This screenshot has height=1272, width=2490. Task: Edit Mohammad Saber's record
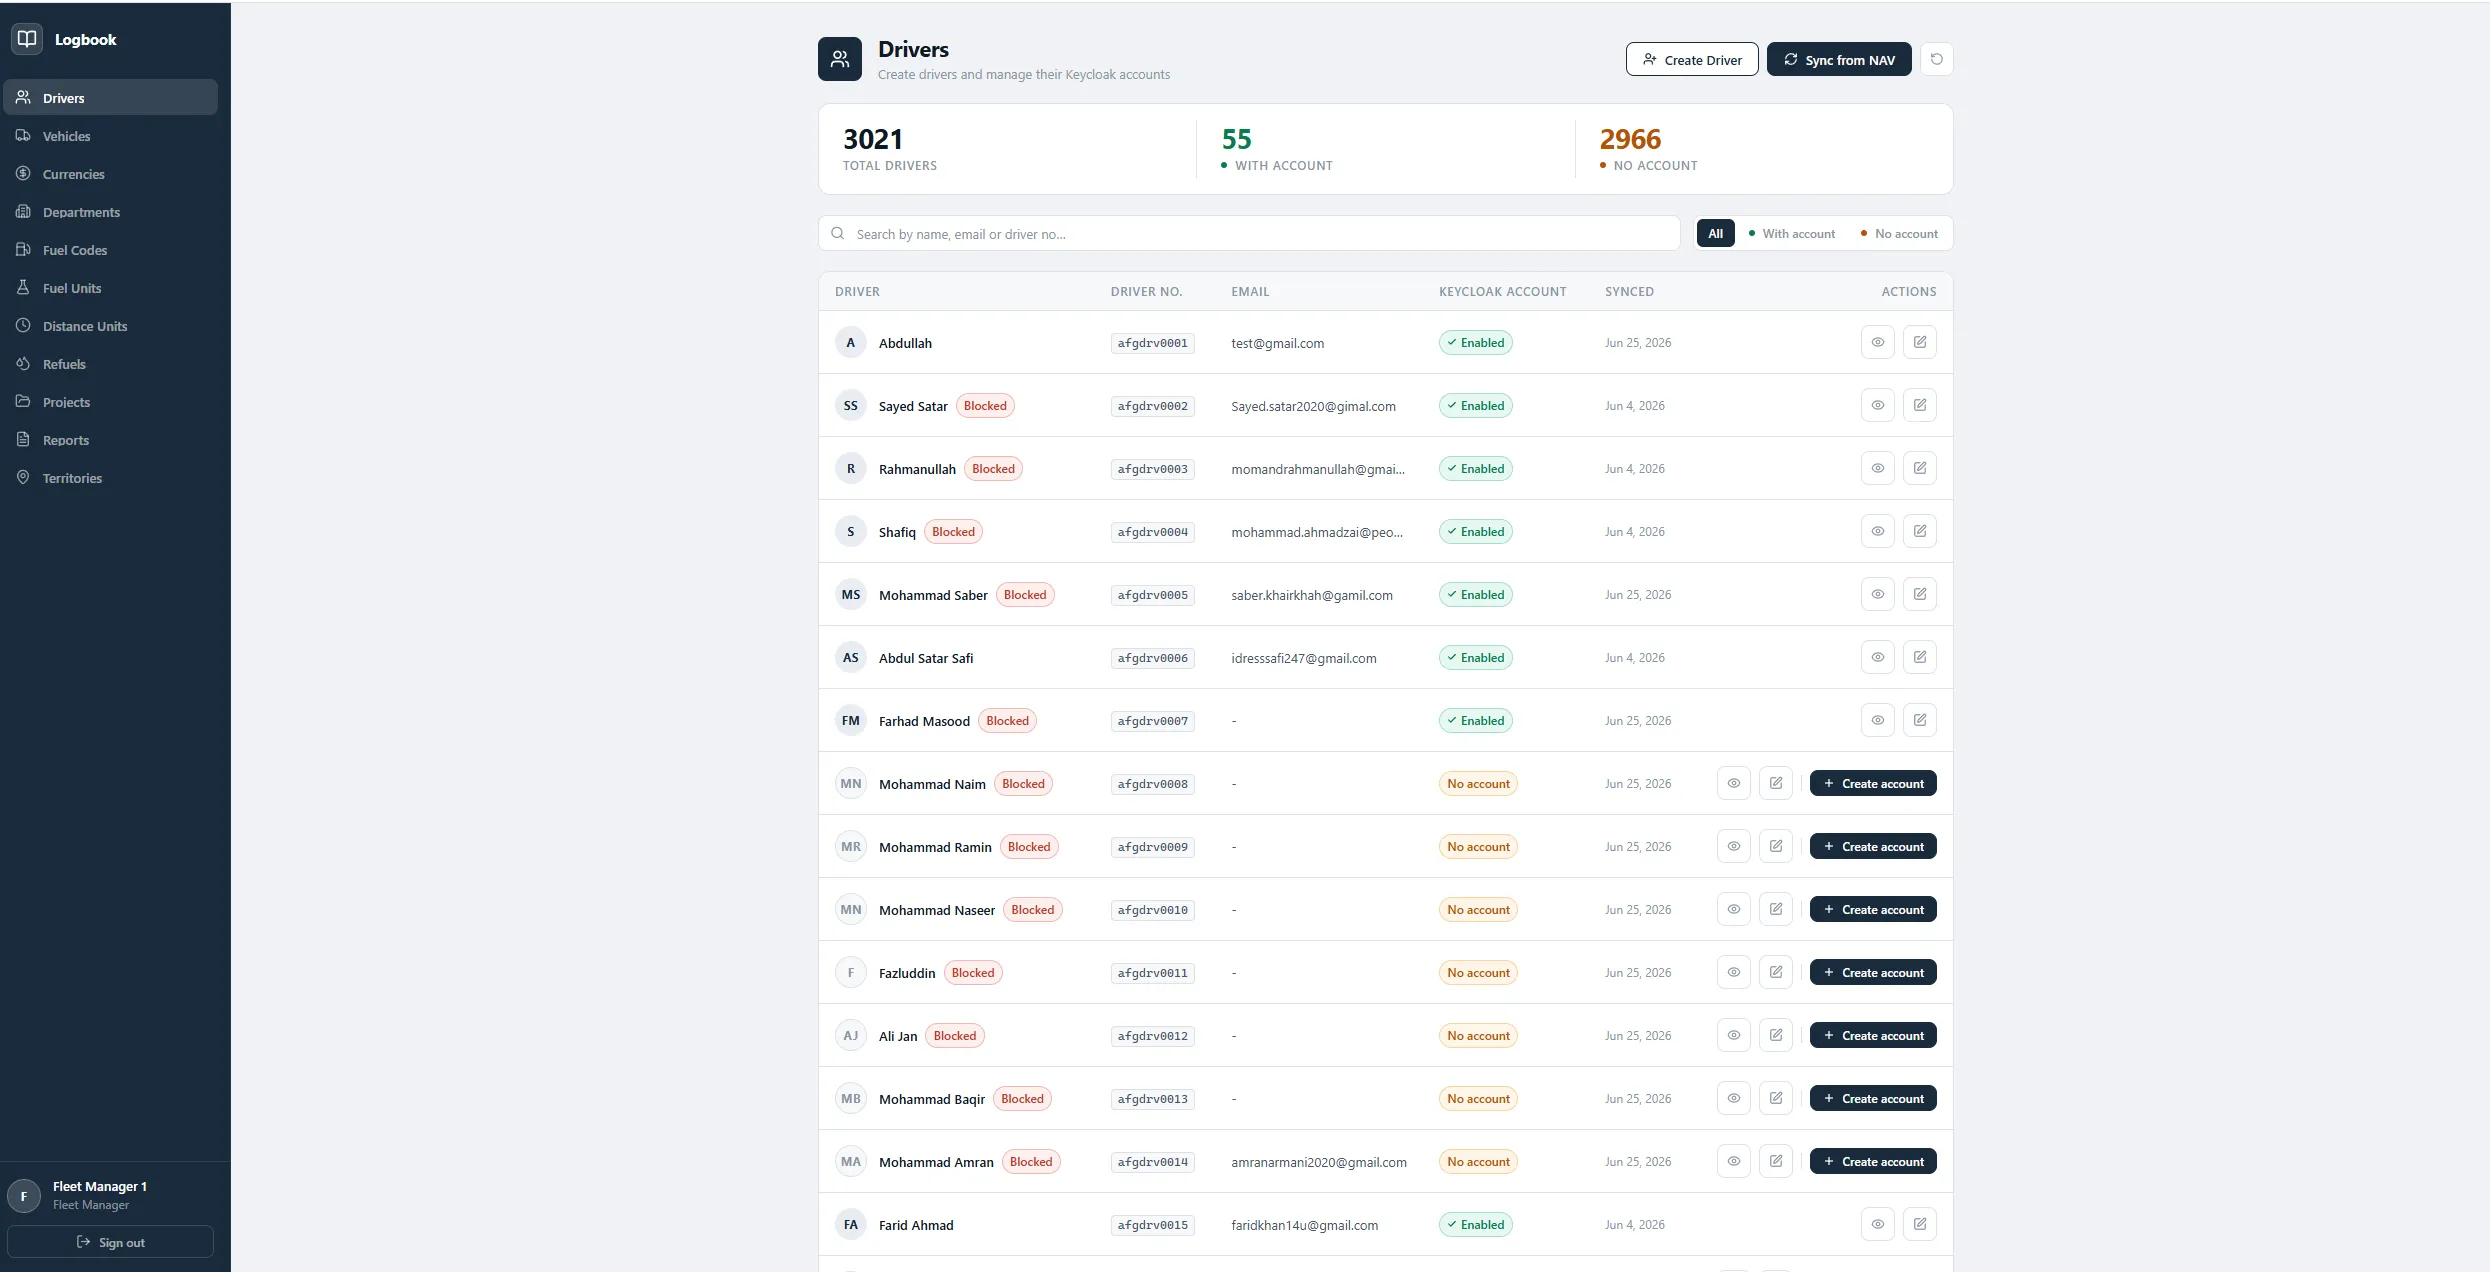1919,594
